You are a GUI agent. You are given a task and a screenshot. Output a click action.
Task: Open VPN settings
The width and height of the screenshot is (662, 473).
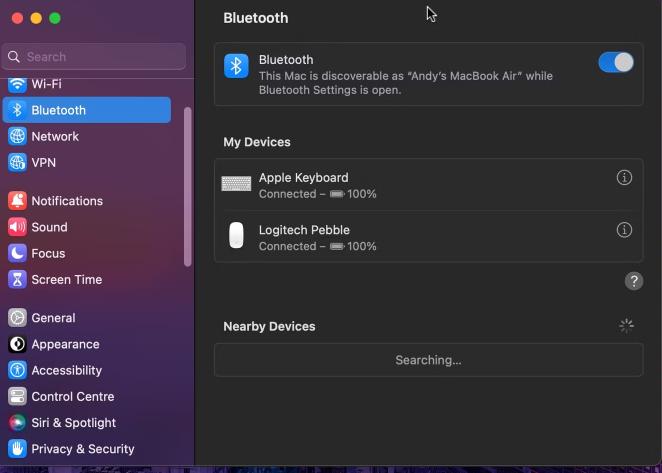tap(87, 163)
